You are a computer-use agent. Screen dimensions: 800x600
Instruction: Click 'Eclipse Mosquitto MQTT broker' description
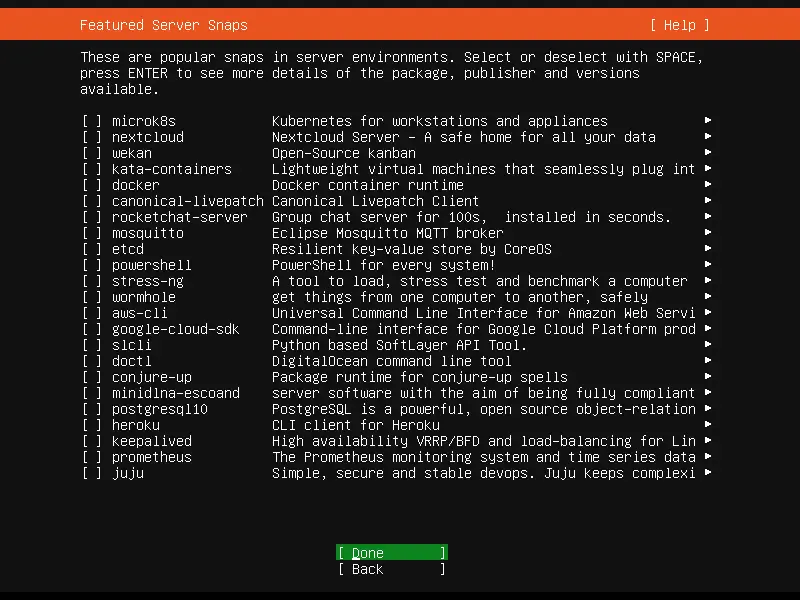click(388, 233)
